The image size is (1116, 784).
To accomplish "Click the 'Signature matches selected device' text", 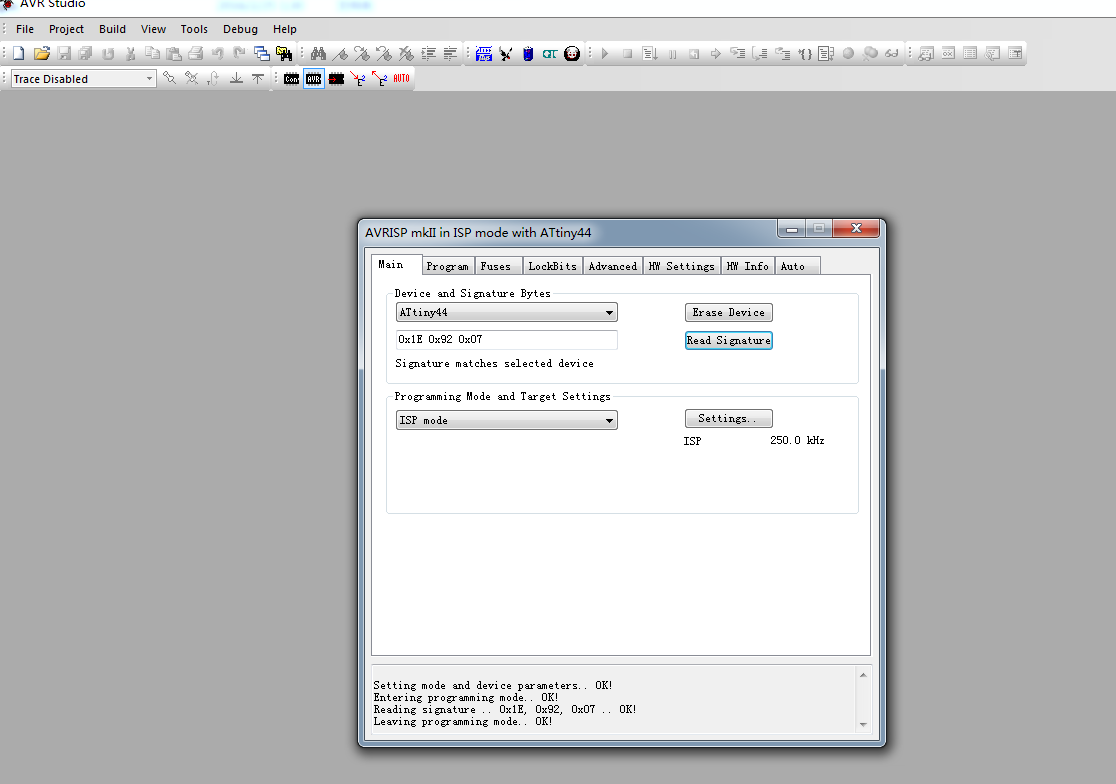I will click(x=495, y=364).
